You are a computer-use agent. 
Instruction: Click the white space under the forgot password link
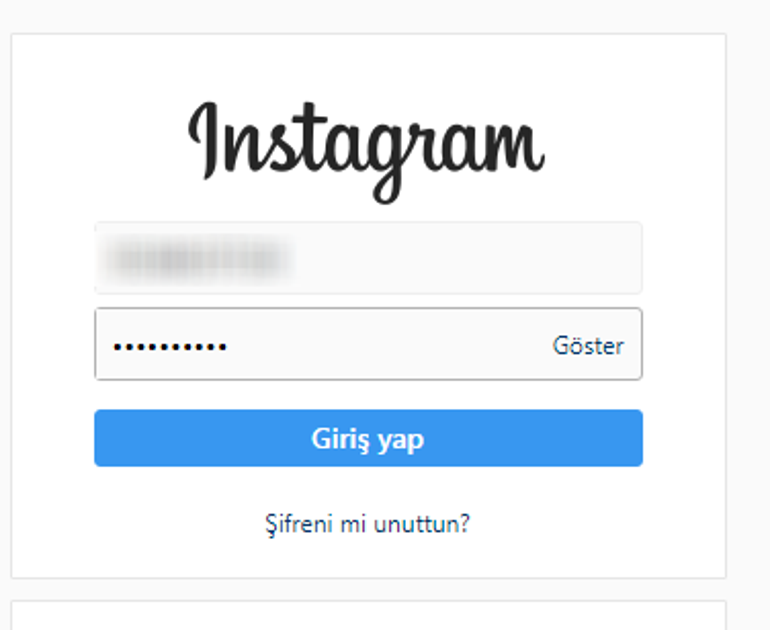tap(368, 558)
